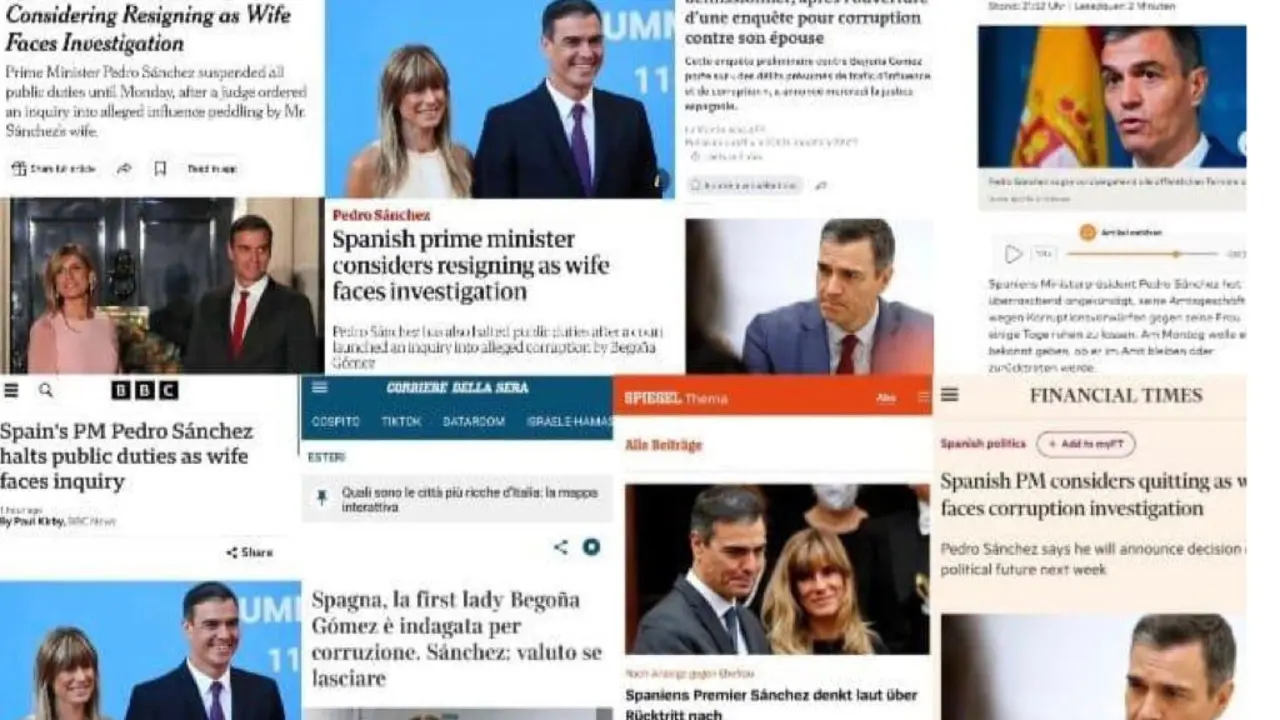Click the Read in app button
Screen dimensions: 1280x720
(212, 169)
